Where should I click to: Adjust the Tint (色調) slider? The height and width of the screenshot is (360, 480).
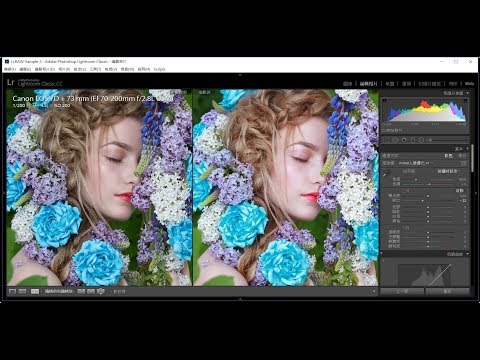click(428, 184)
